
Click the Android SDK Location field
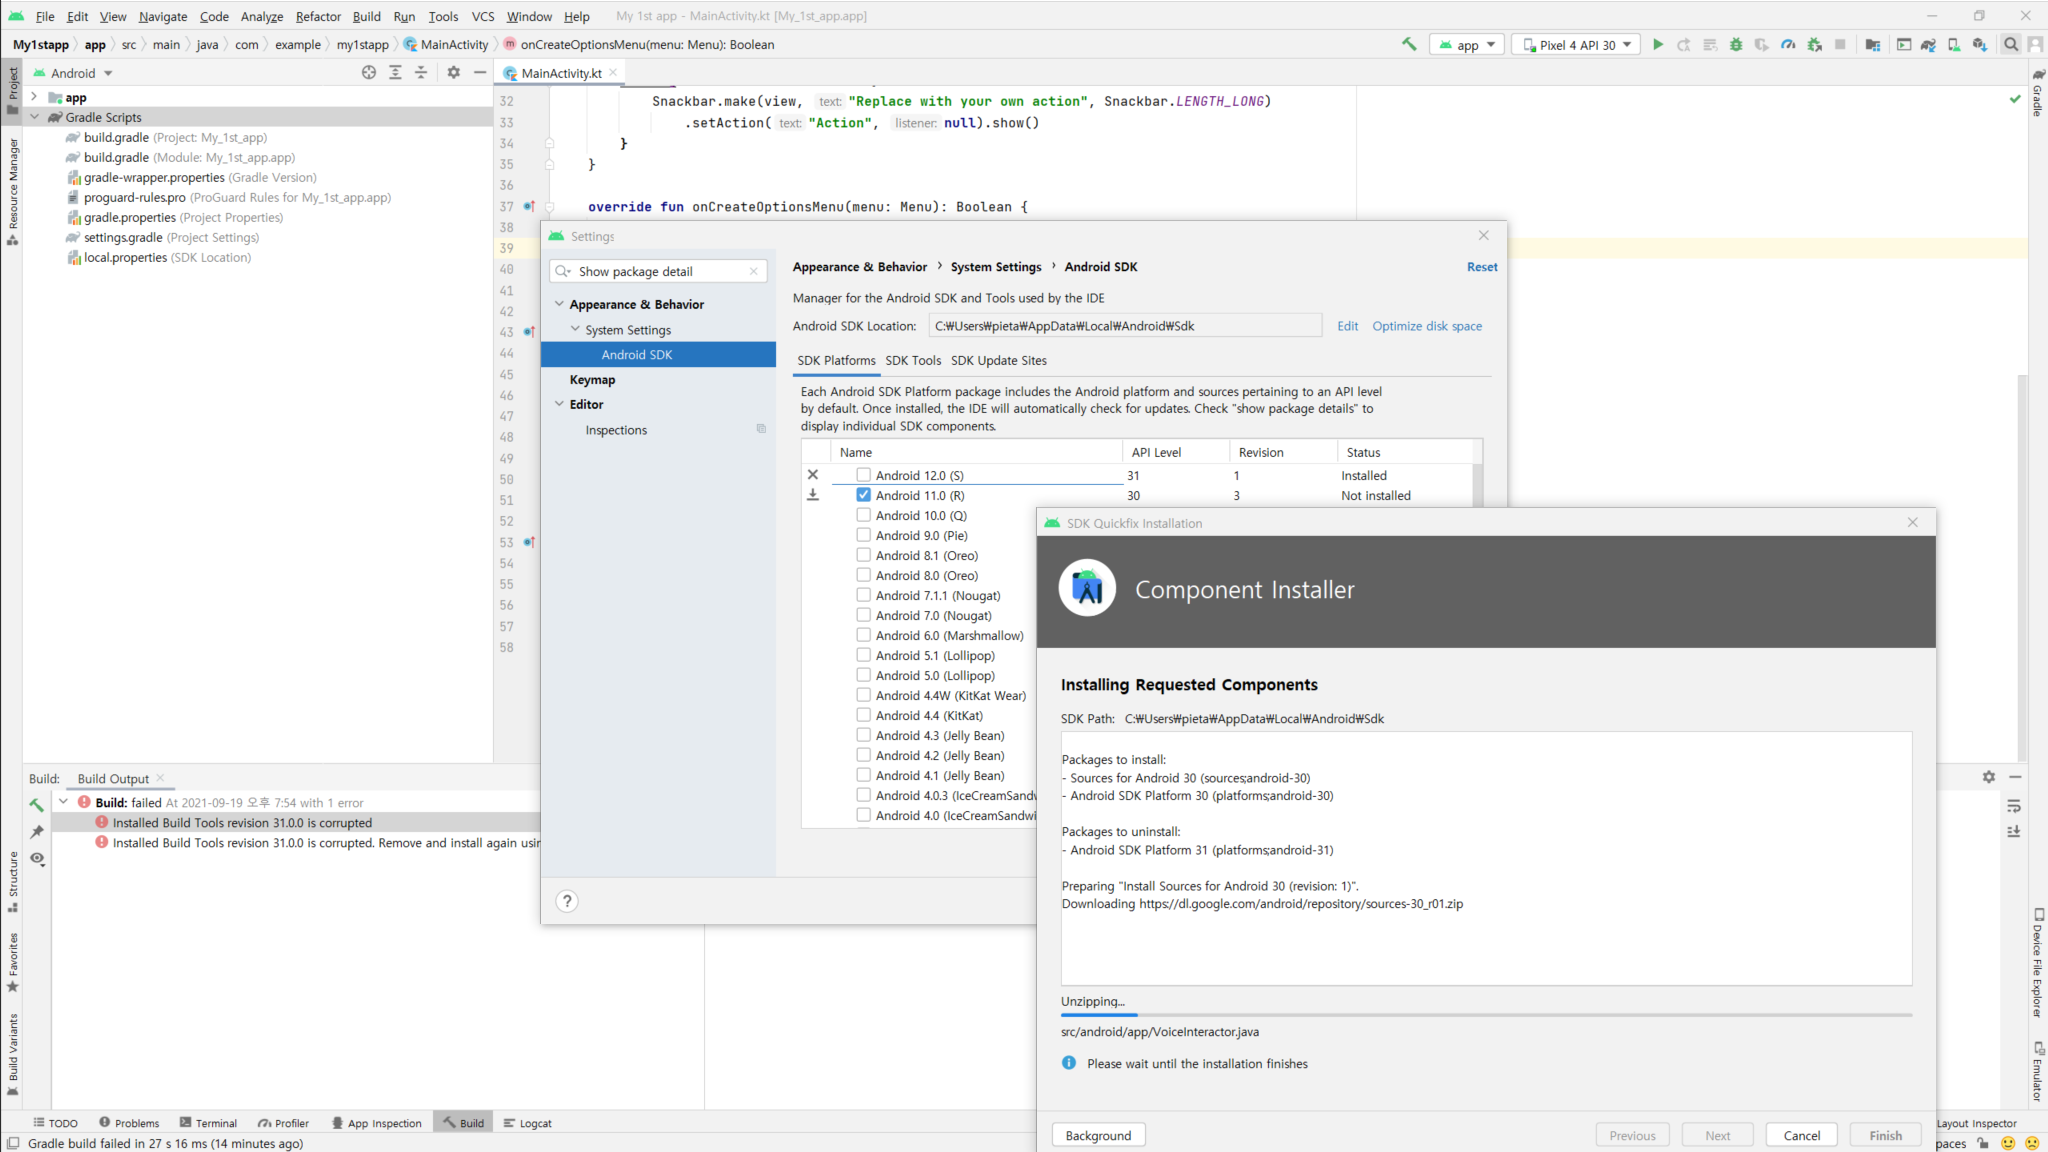[x=1125, y=326]
